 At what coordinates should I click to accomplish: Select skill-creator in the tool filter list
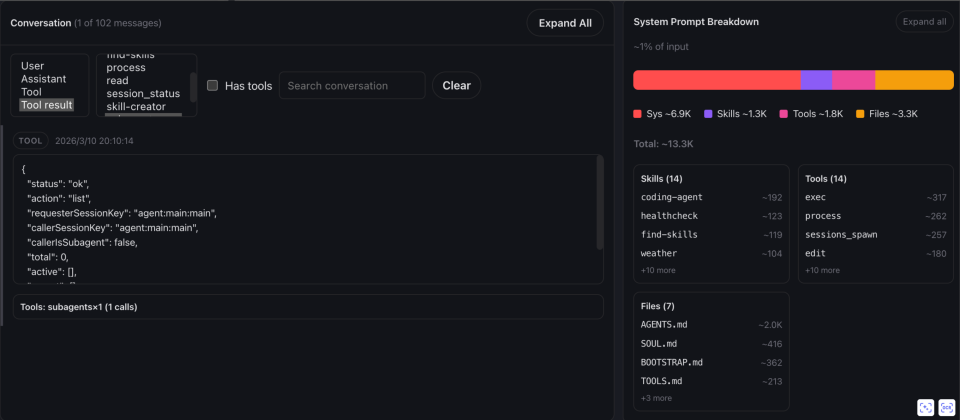[136, 107]
